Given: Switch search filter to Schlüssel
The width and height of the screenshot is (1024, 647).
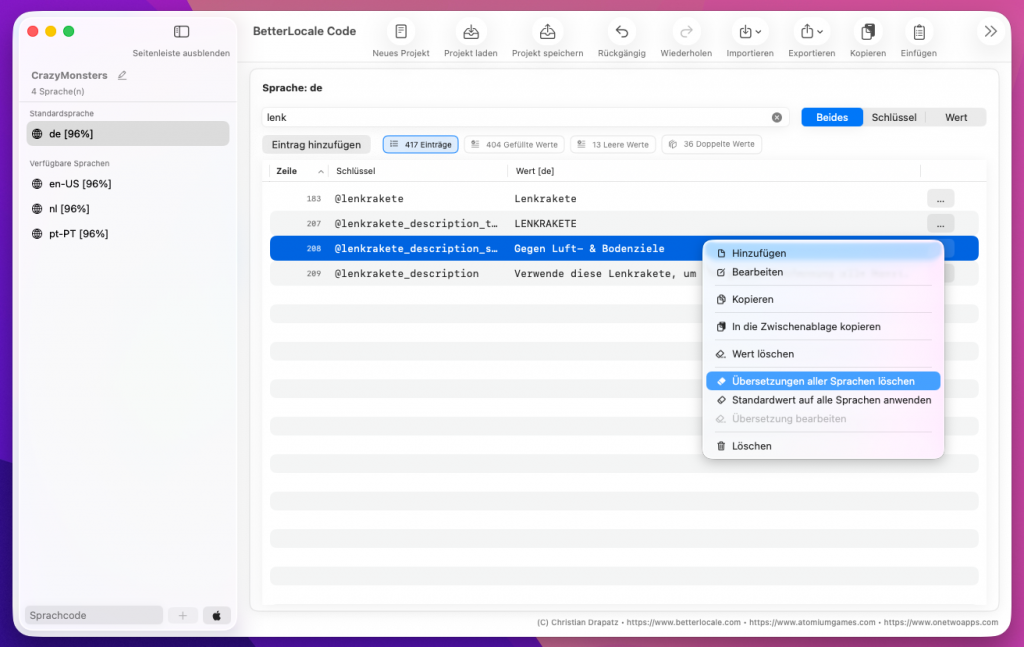Looking at the screenshot, I should [893, 117].
